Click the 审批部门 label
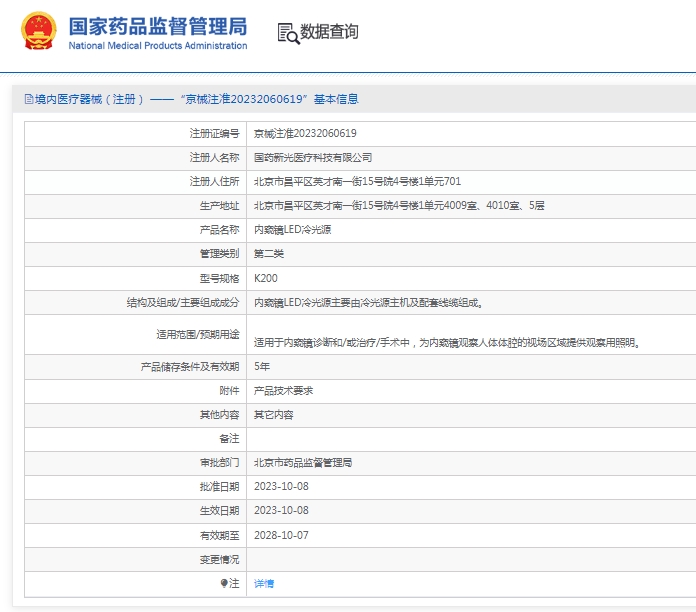 coord(219,462)
